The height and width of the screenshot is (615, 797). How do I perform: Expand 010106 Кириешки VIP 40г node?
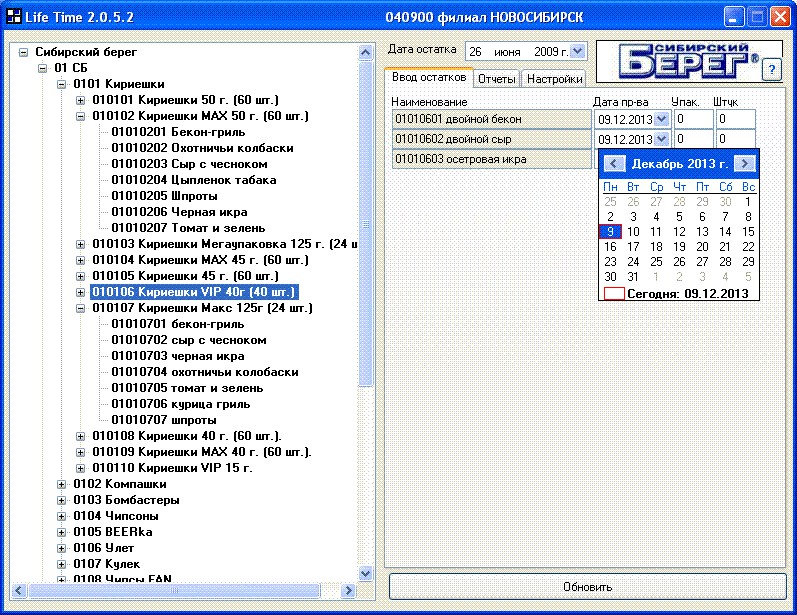[80, 292]
